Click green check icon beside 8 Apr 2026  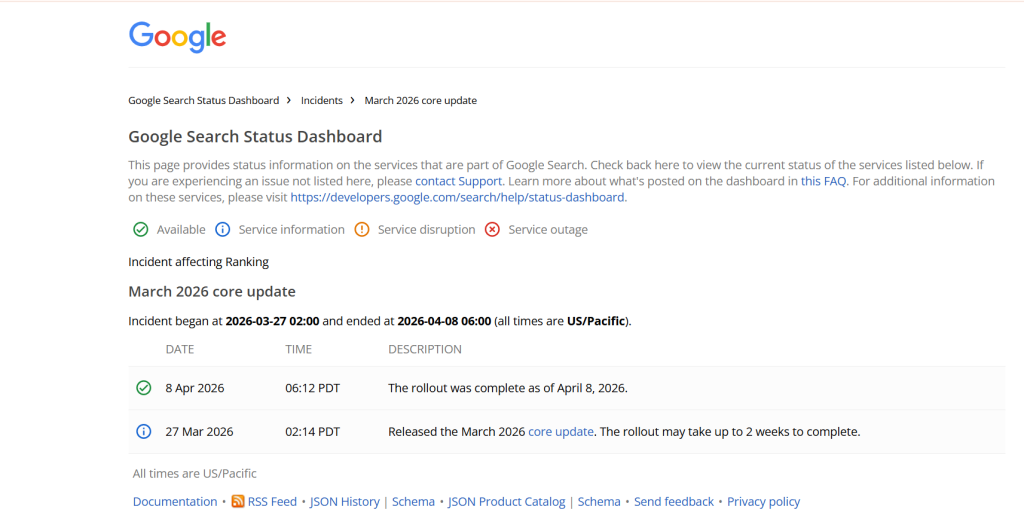click(x=143, y=388)
